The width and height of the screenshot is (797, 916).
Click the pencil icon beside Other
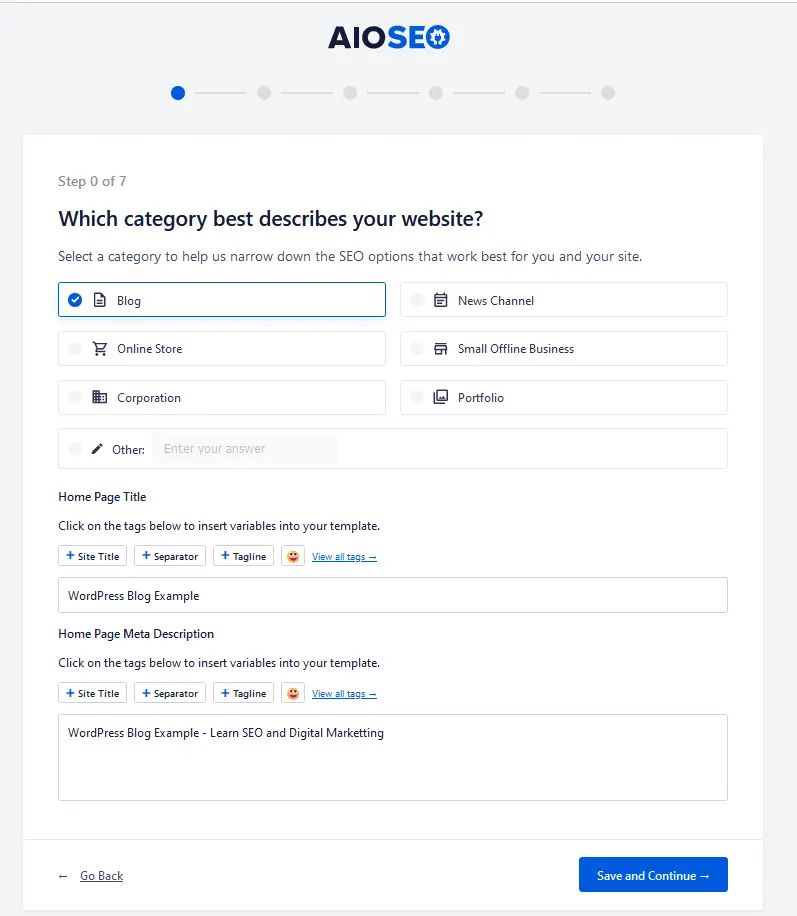(97, 449)
